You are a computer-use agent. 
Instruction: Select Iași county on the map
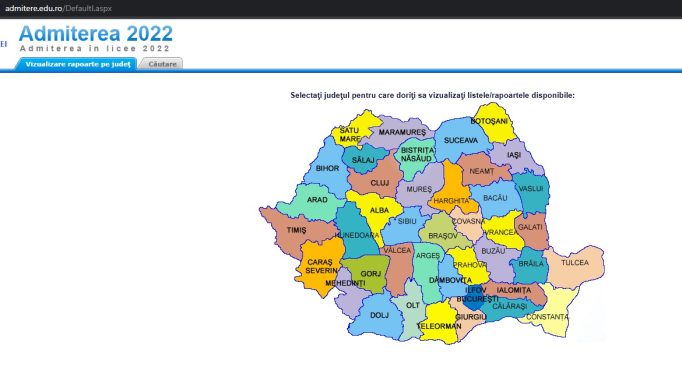pyautogui.click(x=514, y=155)
